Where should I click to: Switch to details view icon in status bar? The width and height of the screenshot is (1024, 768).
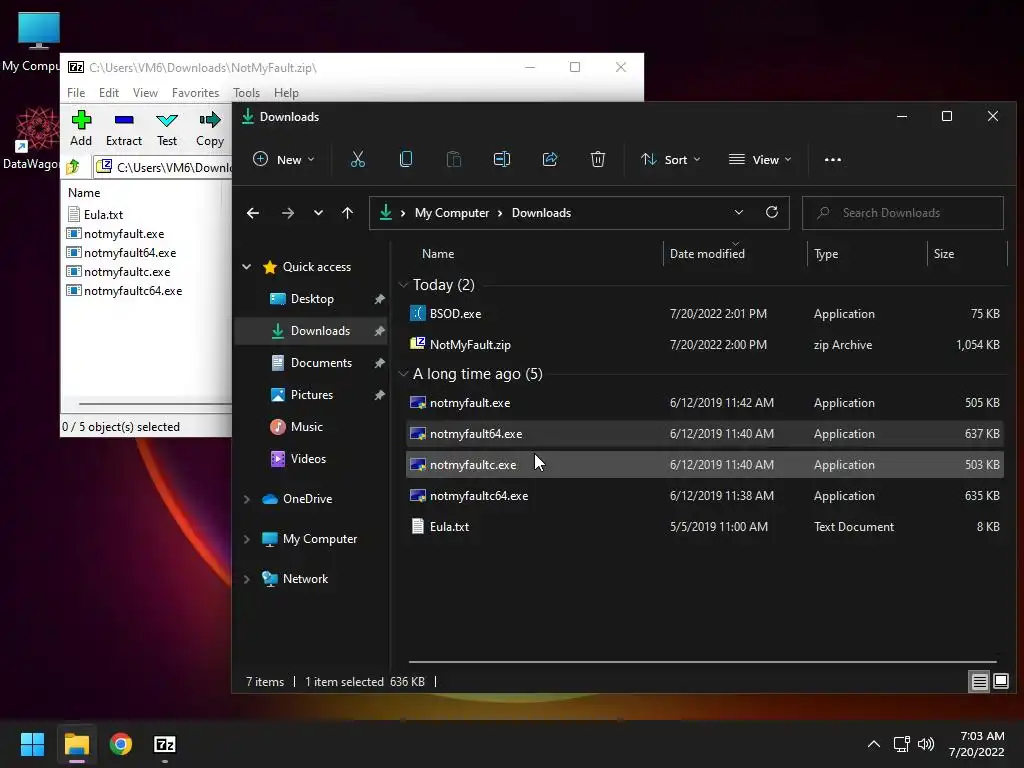[x=980, y=682]
